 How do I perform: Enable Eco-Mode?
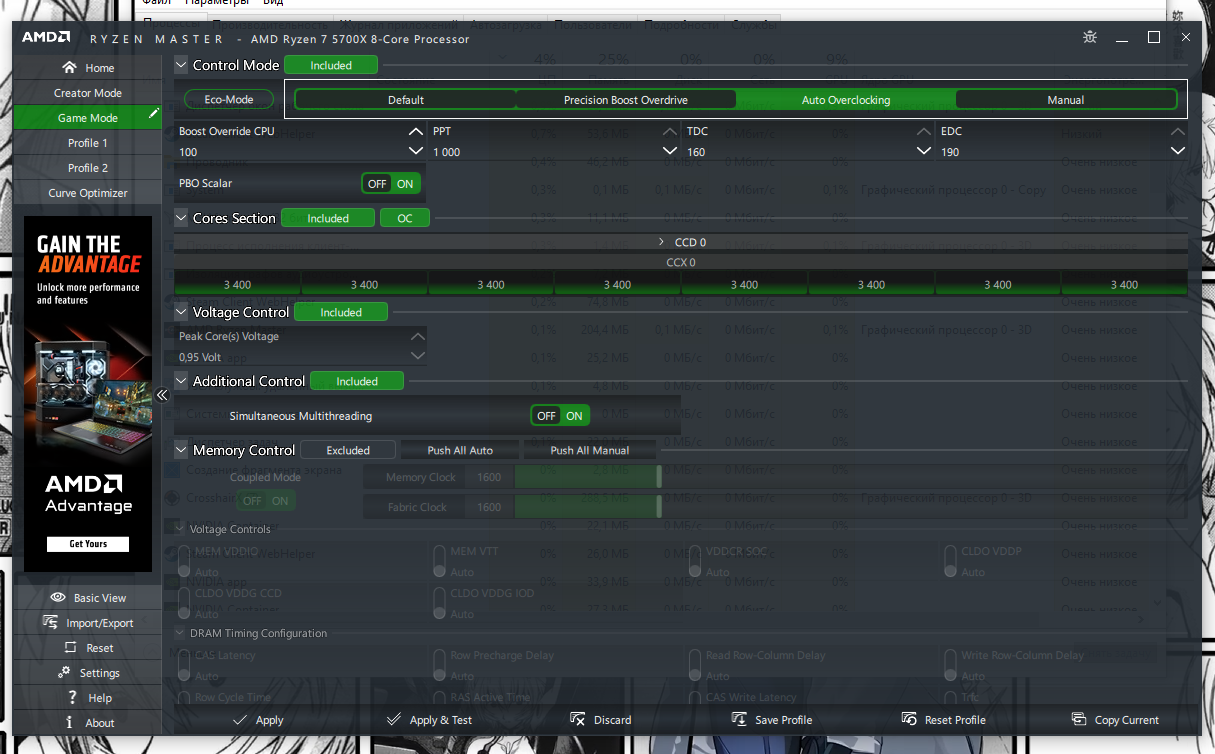(x=229, y=100)
